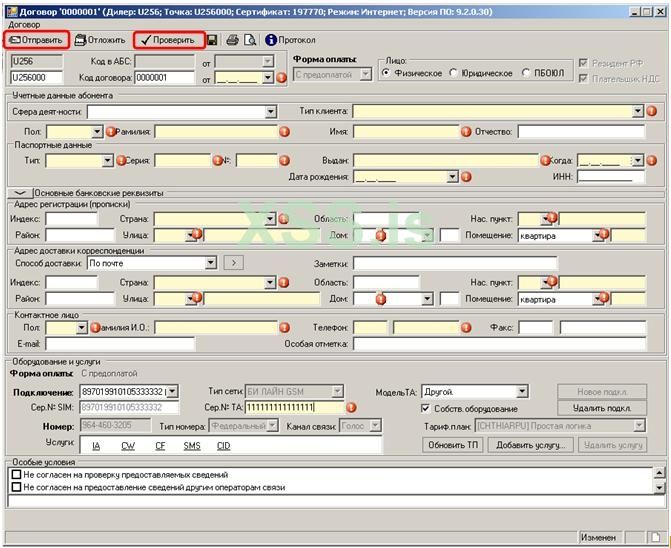
Task: Expand the Способ доставки dropdown
Action: (210, 263)
